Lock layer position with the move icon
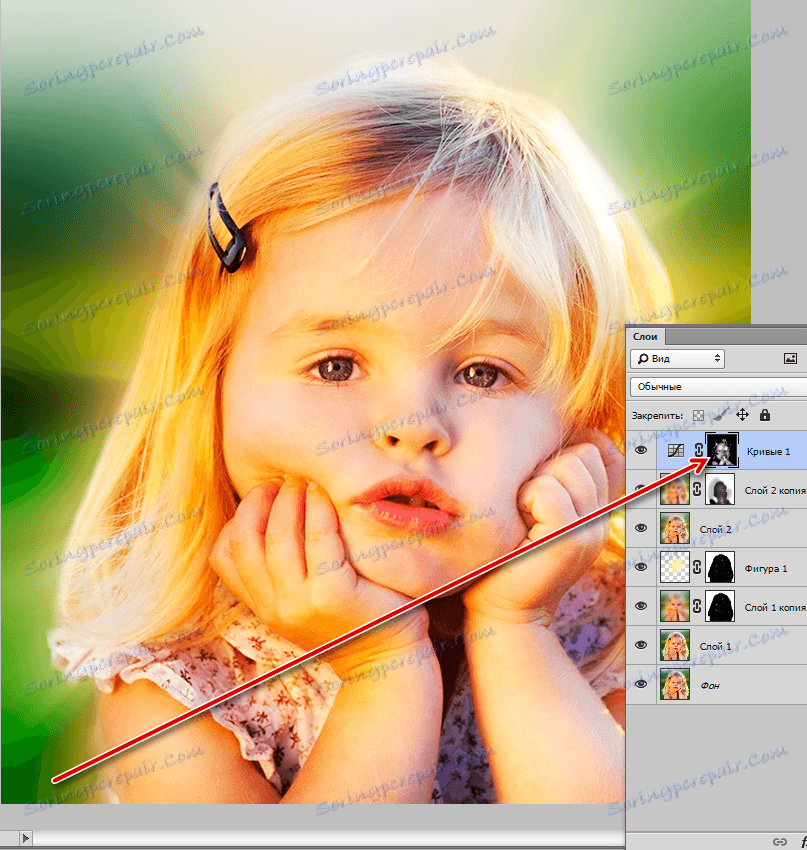 coord(742,415)
